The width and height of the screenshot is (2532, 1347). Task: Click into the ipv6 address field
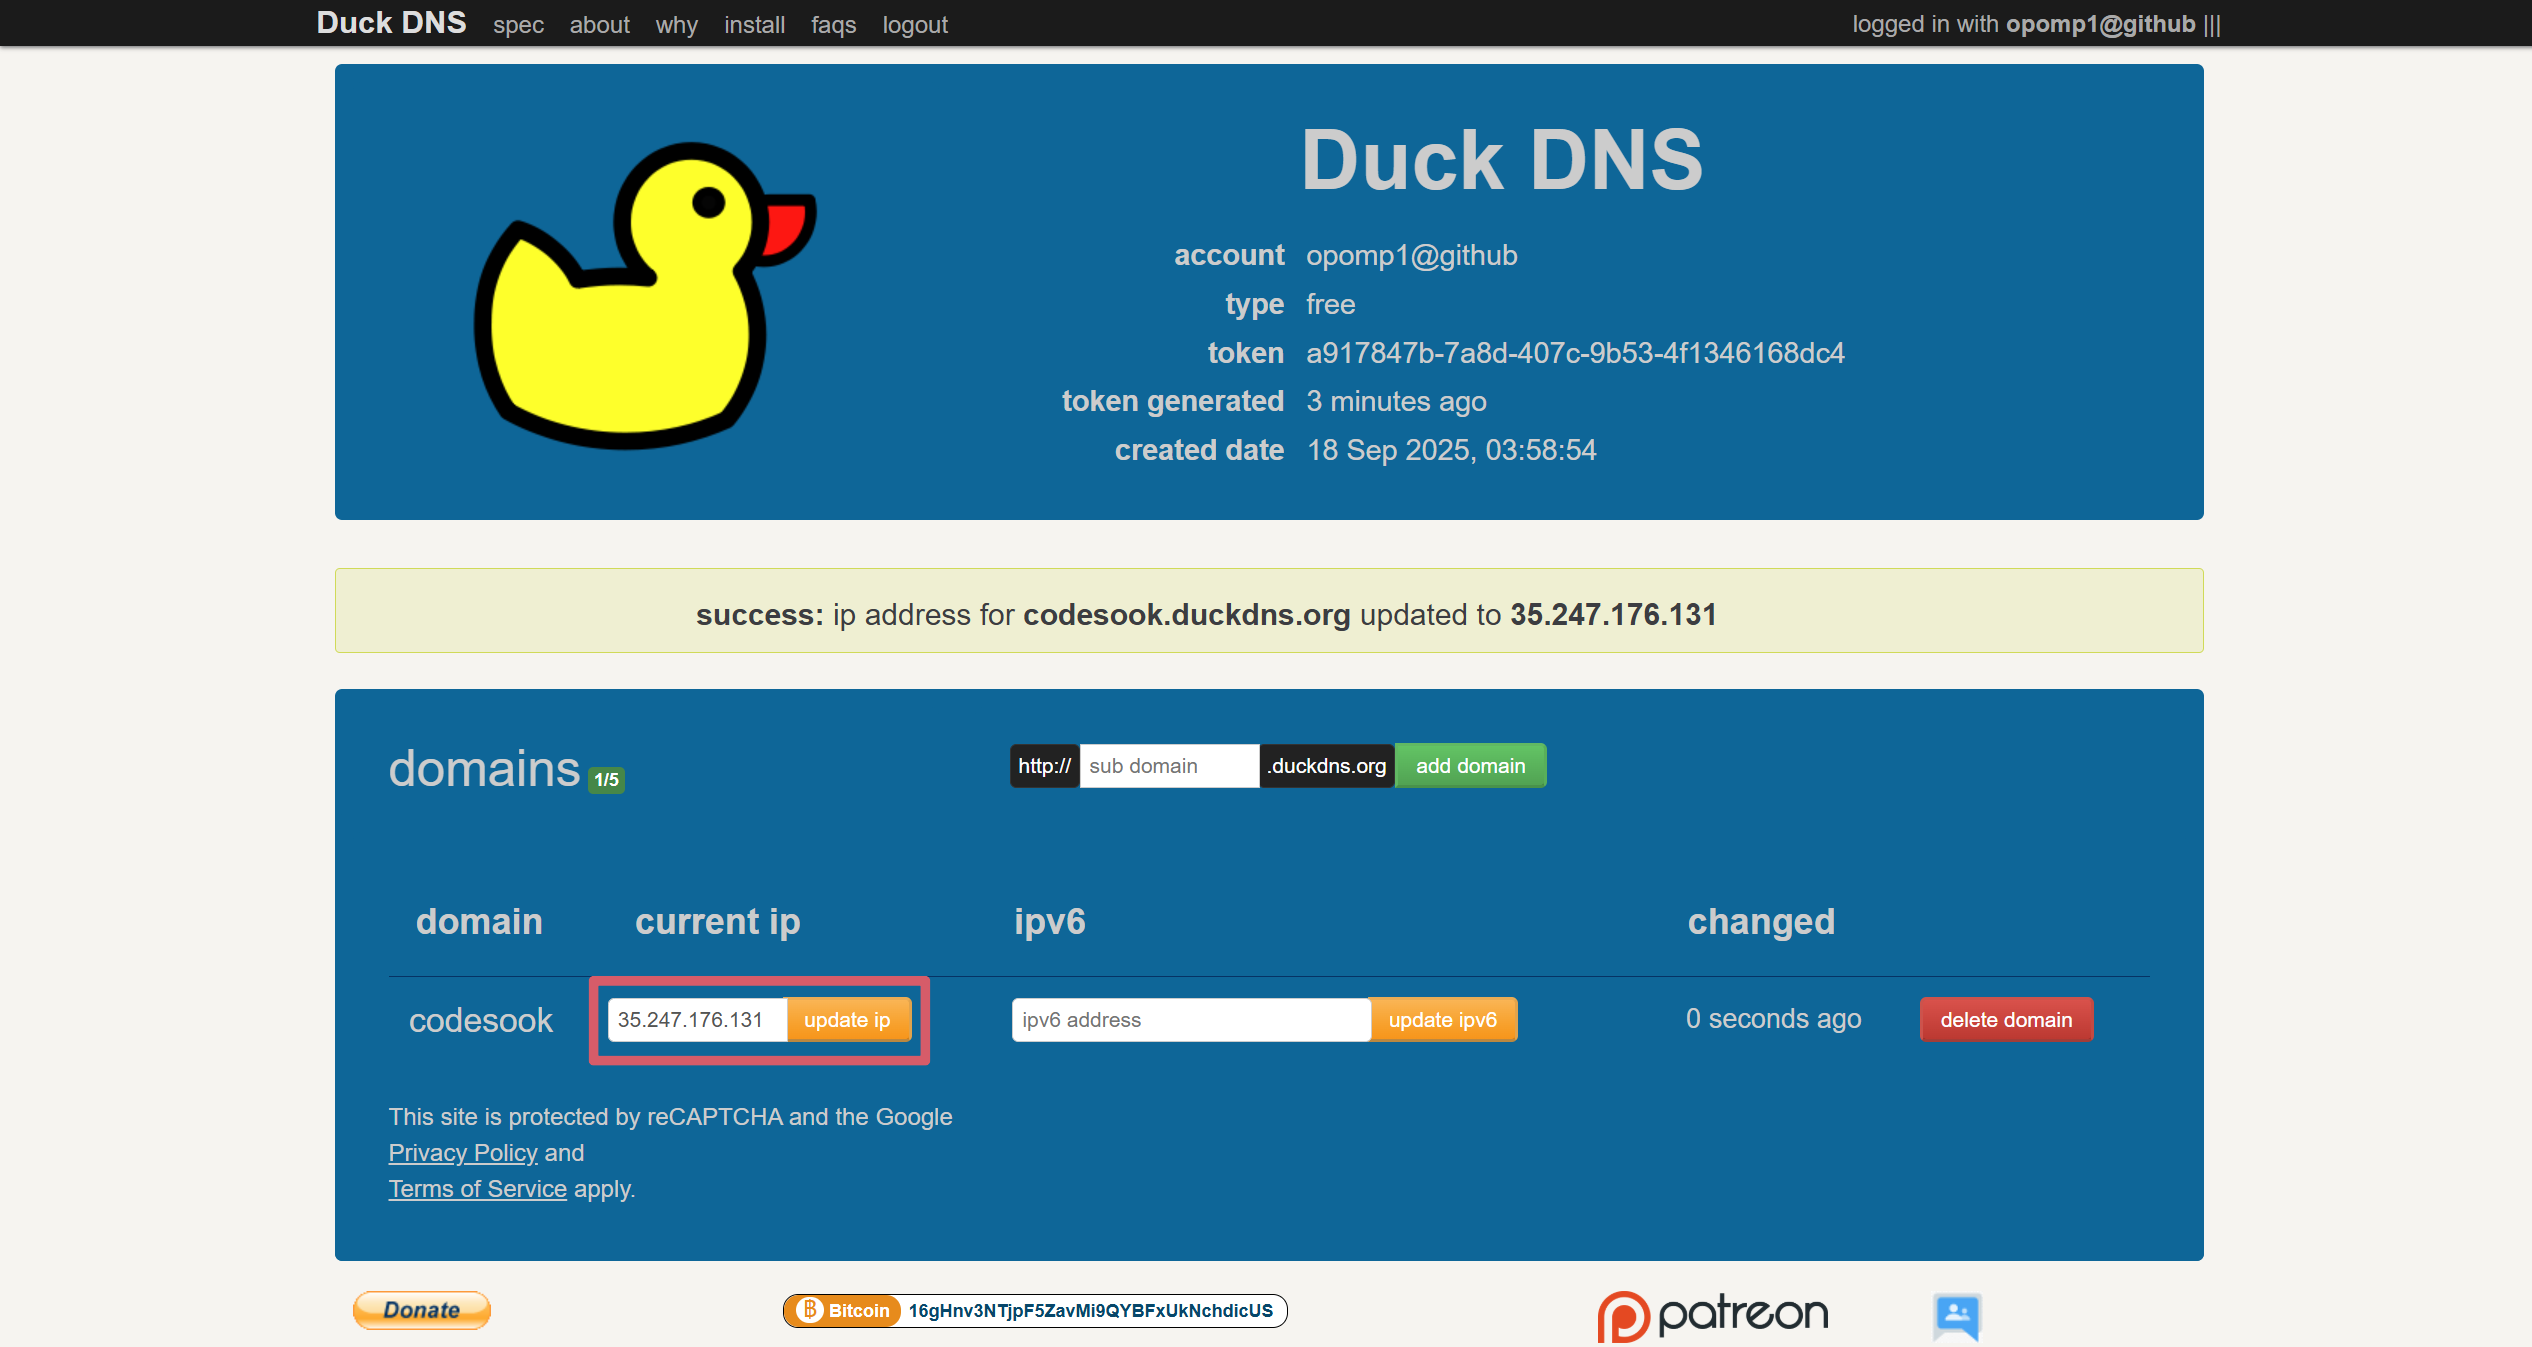click(x=1190, y=1019)
